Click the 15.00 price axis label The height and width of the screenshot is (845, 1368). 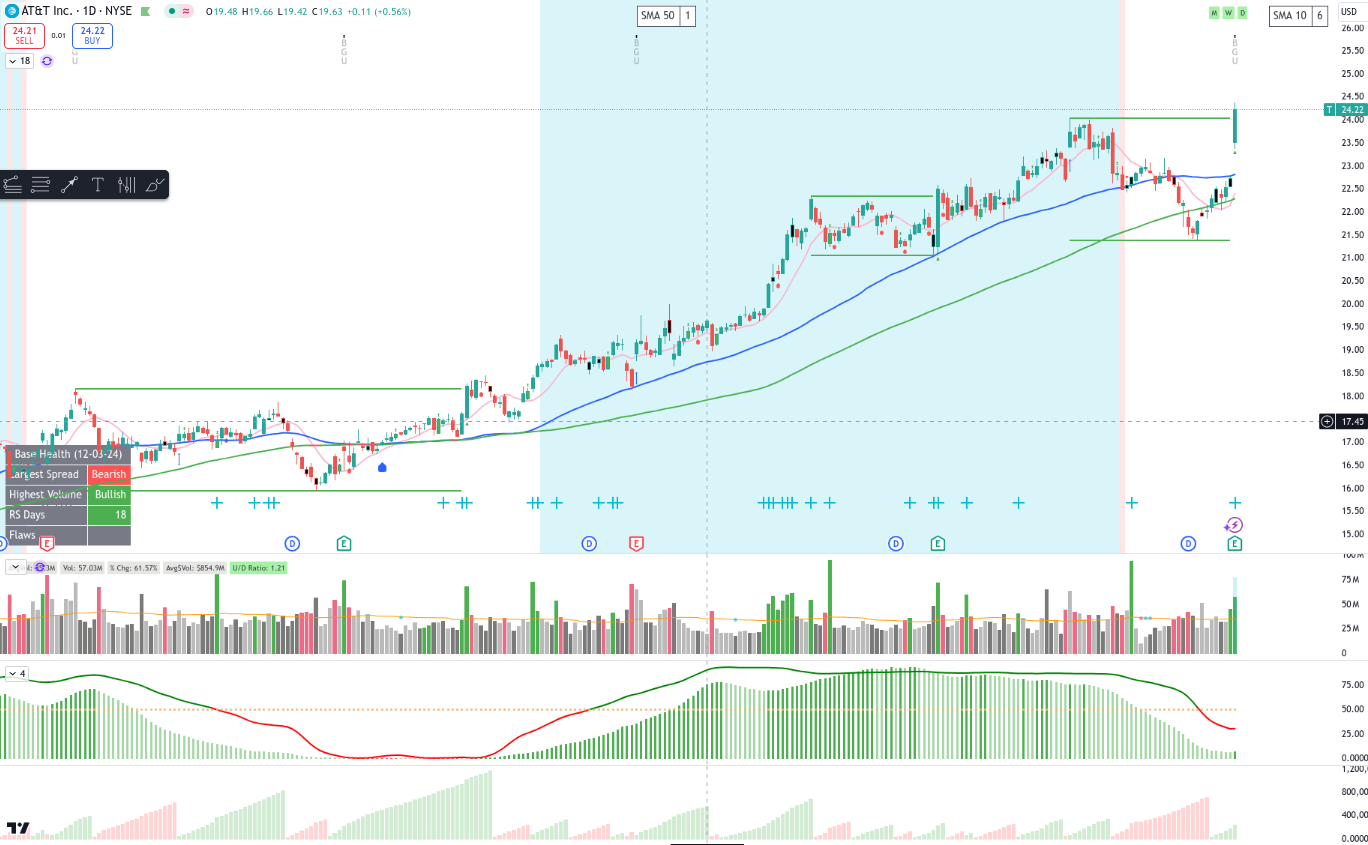coord(1352,534)
